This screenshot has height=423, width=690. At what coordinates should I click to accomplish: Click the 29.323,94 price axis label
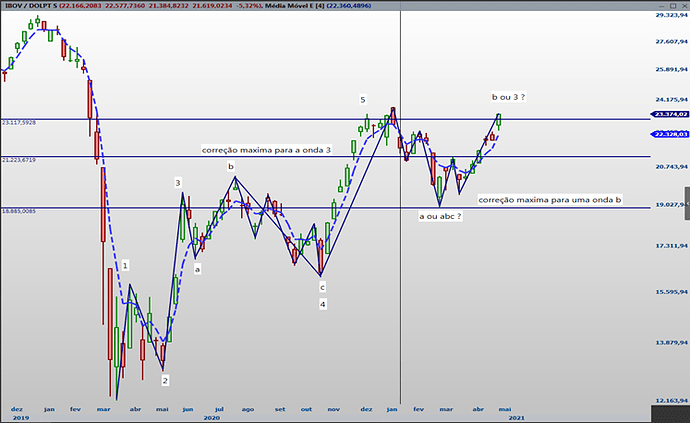point(671,15)
